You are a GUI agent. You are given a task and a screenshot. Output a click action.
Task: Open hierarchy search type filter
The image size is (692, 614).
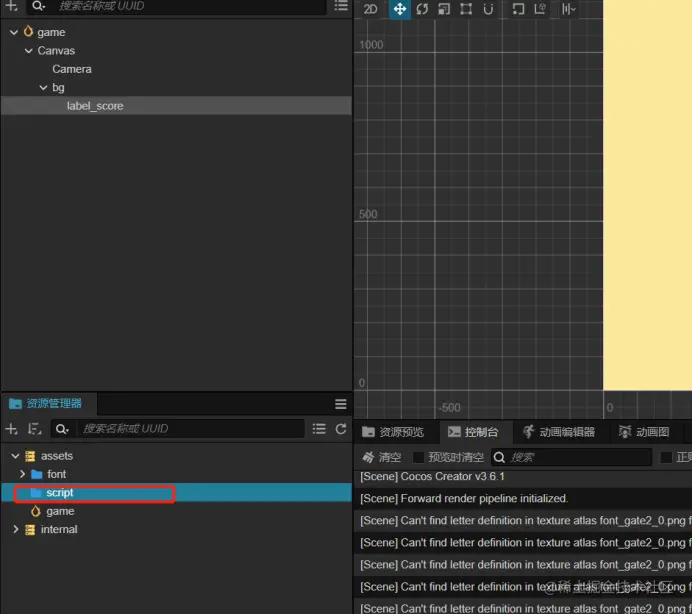pyautogui.click(x=38, y=6)
